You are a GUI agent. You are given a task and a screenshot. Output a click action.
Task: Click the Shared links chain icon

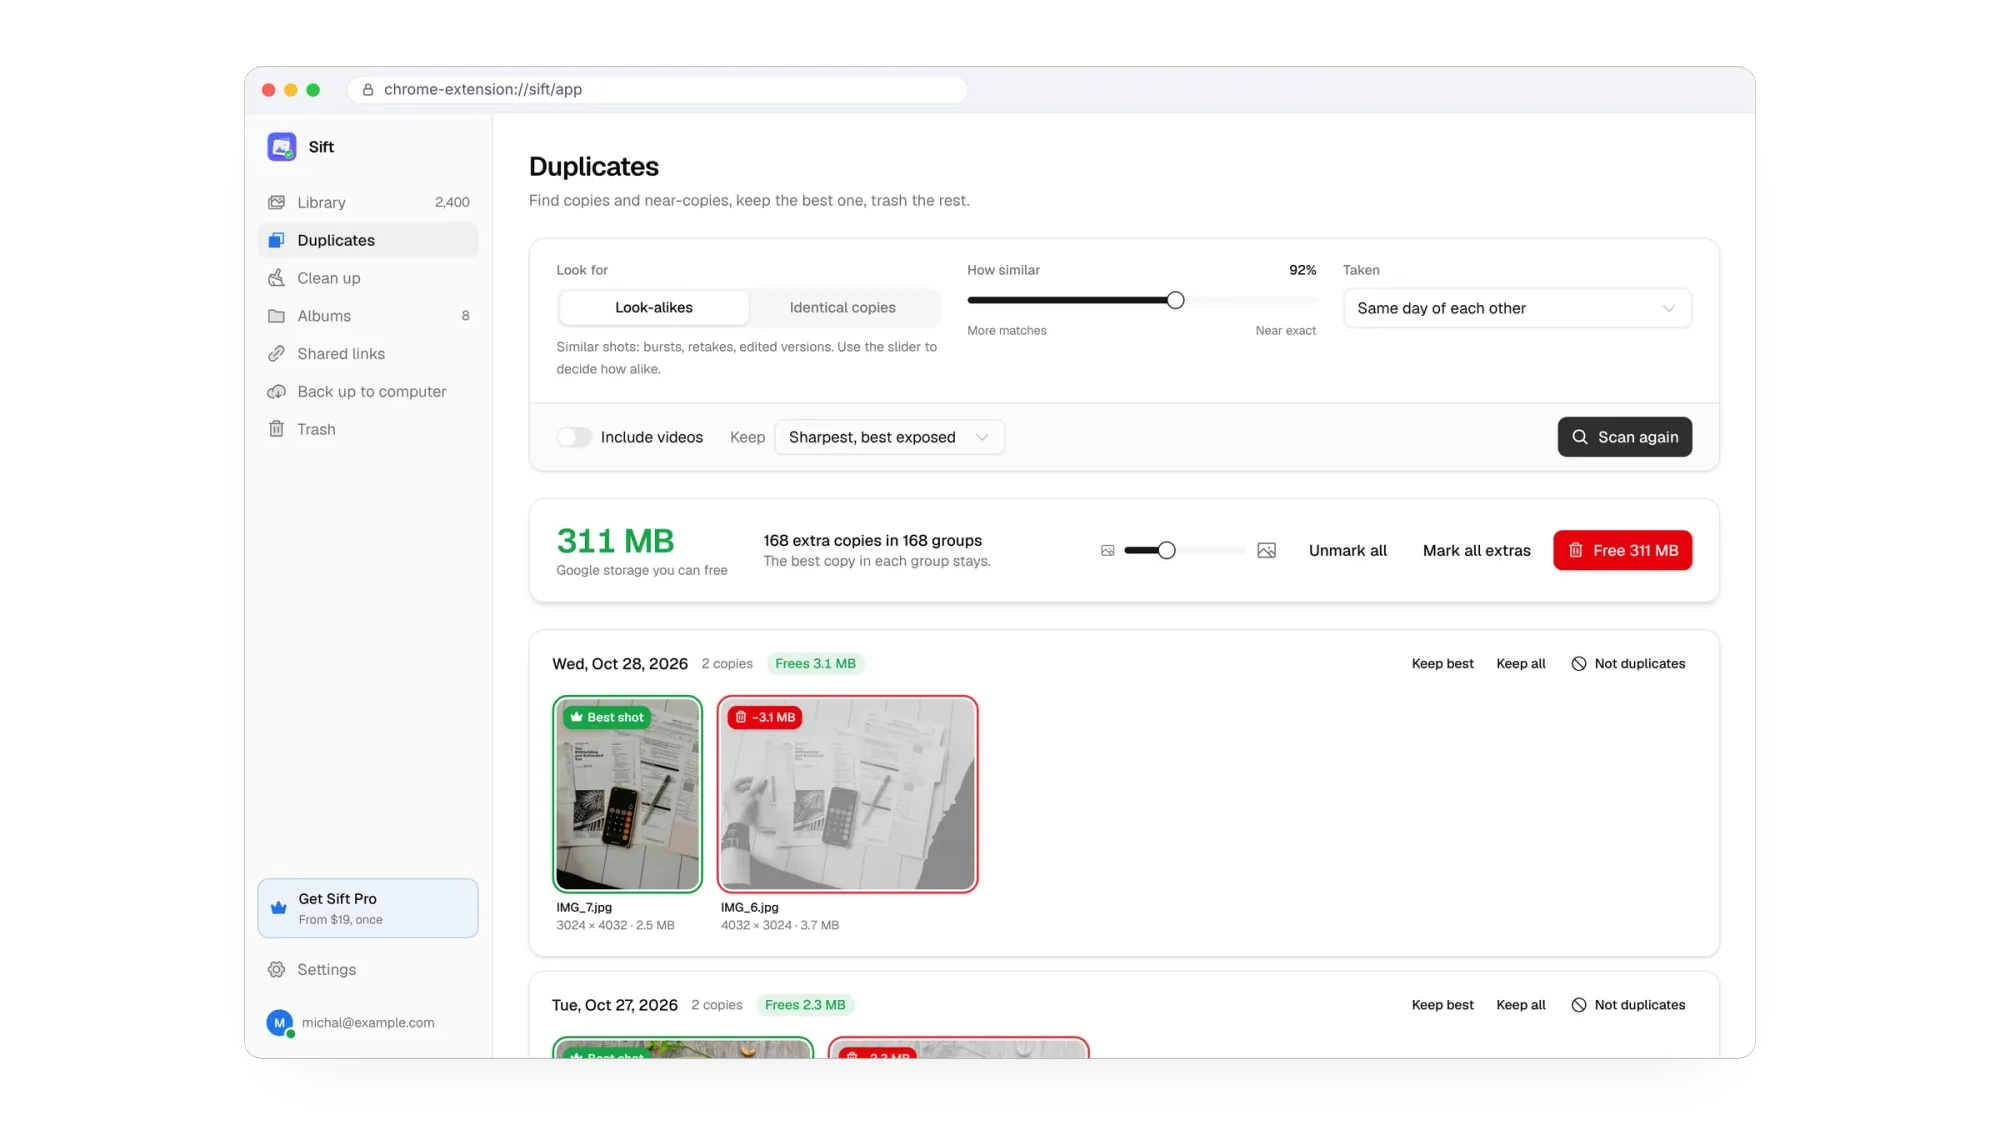(x=277, y=354)
